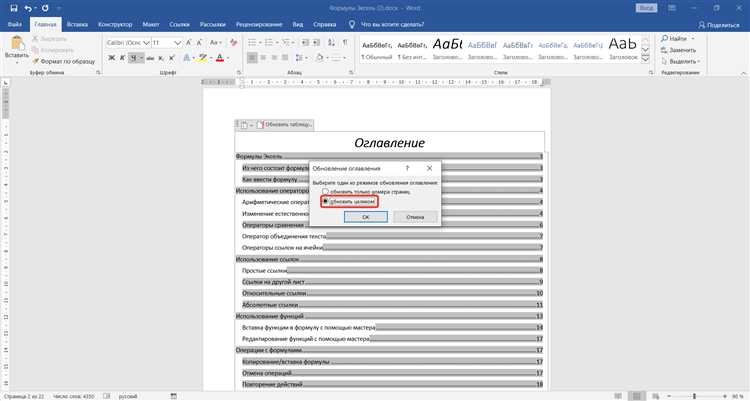Toggle Italic (К) formatting
This screenshot has width=750, height=401.
(x=122, y=58)
